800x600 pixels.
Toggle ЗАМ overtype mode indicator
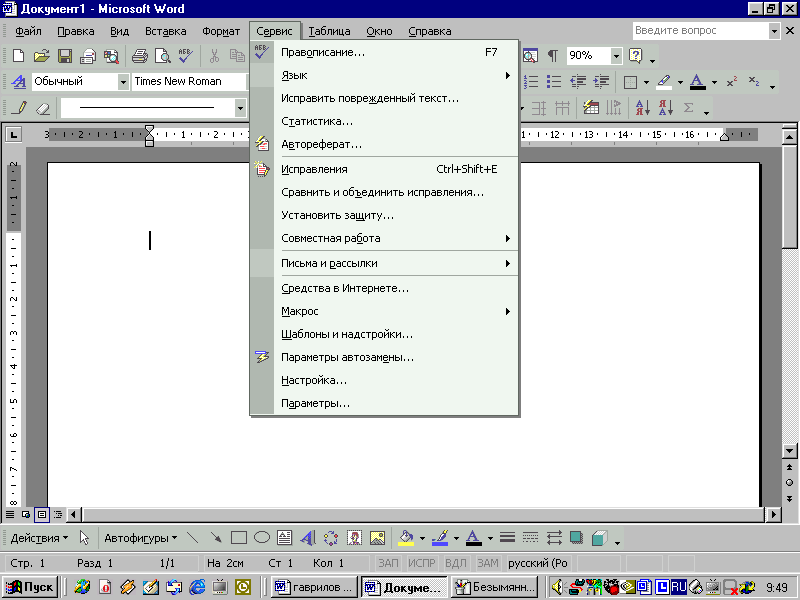[488, 563]
